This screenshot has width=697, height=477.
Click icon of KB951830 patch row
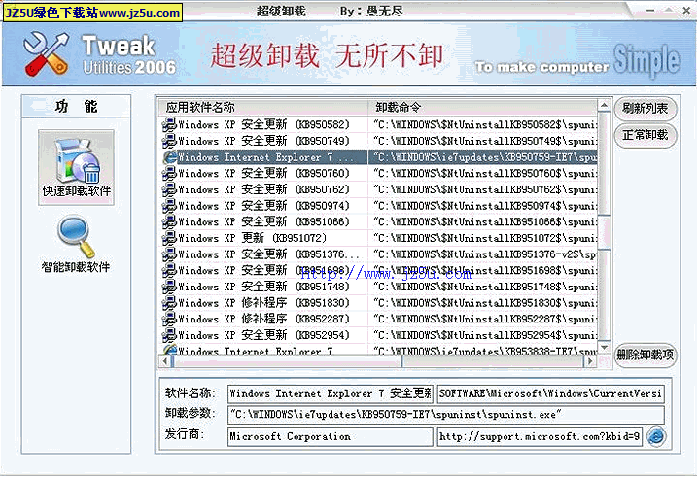point(169,303)
